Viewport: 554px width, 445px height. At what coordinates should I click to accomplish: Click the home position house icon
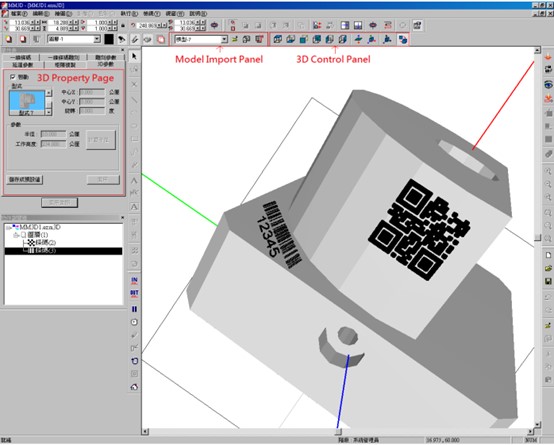pos(134,387)
